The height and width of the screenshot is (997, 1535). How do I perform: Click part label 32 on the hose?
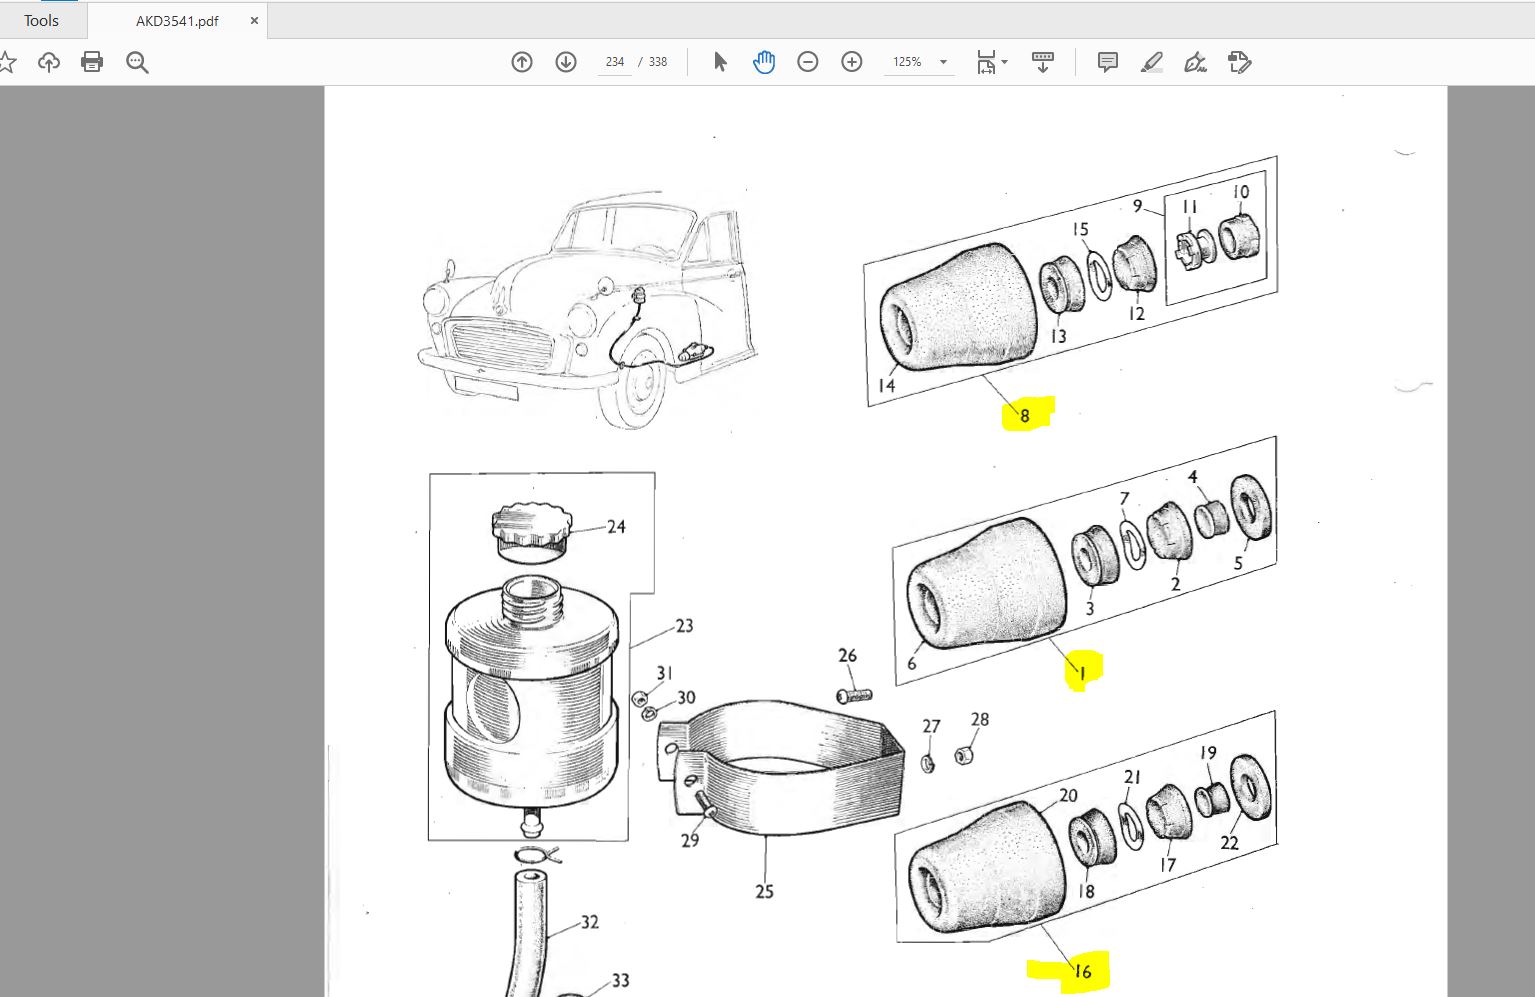point(590,922)
